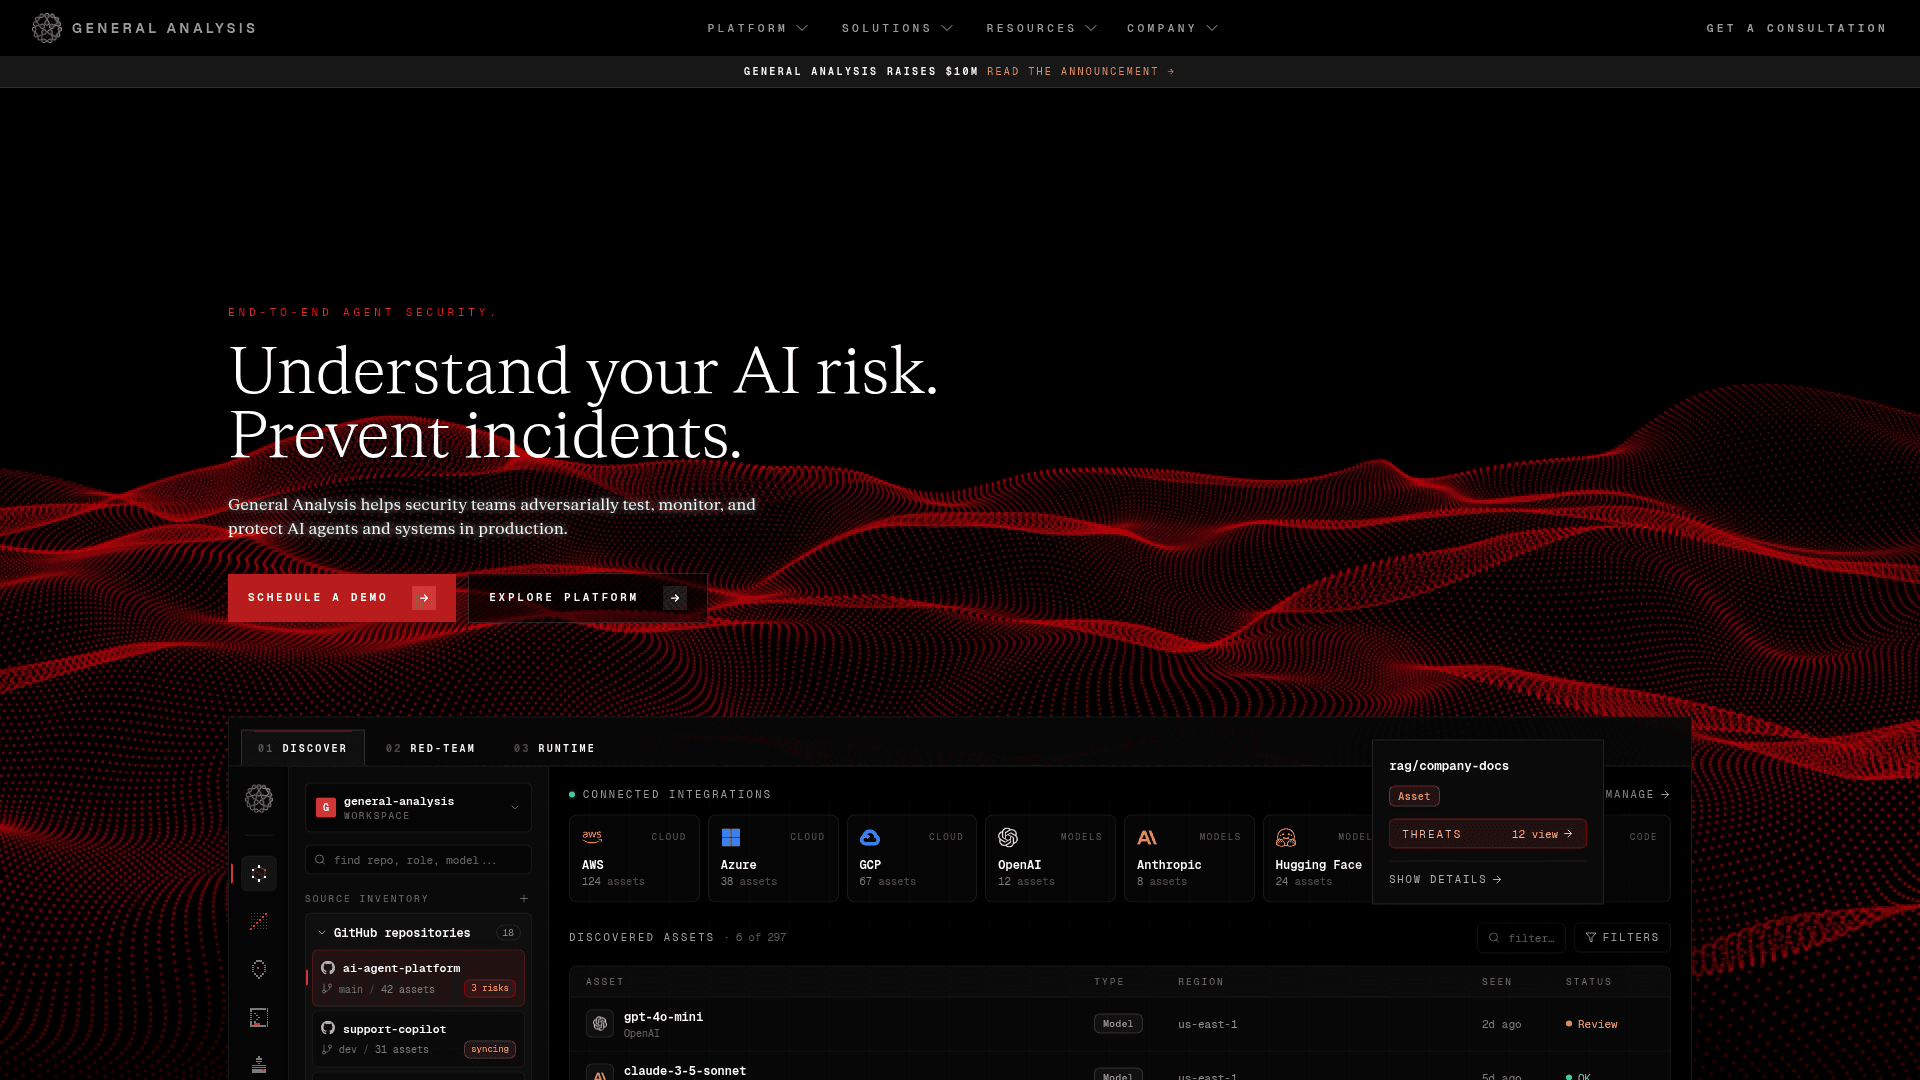The image size is (1920, 1080).
Task: Open the terminal console sidebar icon
Action: click(x=259, y=1018)
